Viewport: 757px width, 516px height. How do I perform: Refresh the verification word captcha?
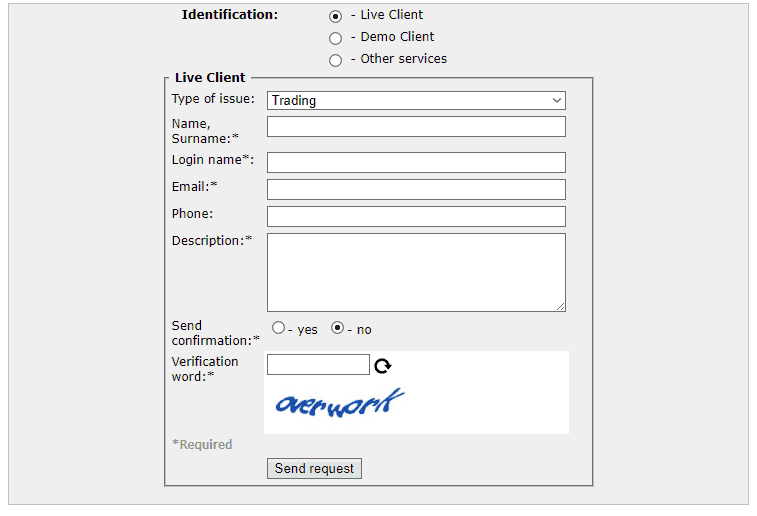tap(383, 366)
